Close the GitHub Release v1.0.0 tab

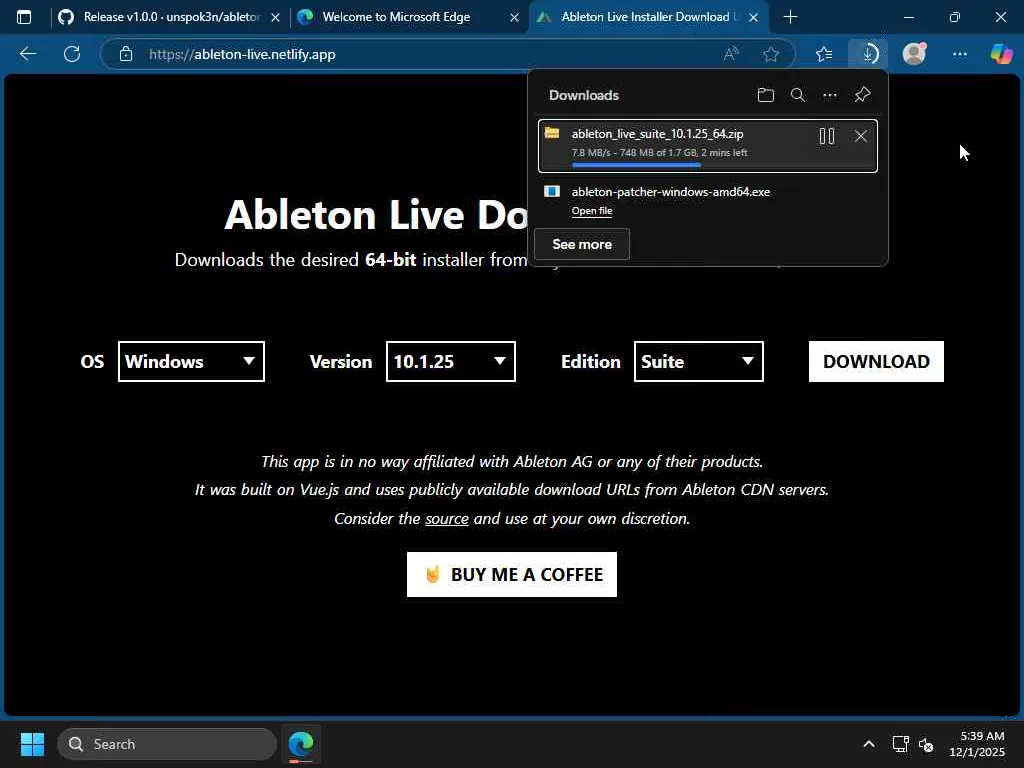pos(276,18)
